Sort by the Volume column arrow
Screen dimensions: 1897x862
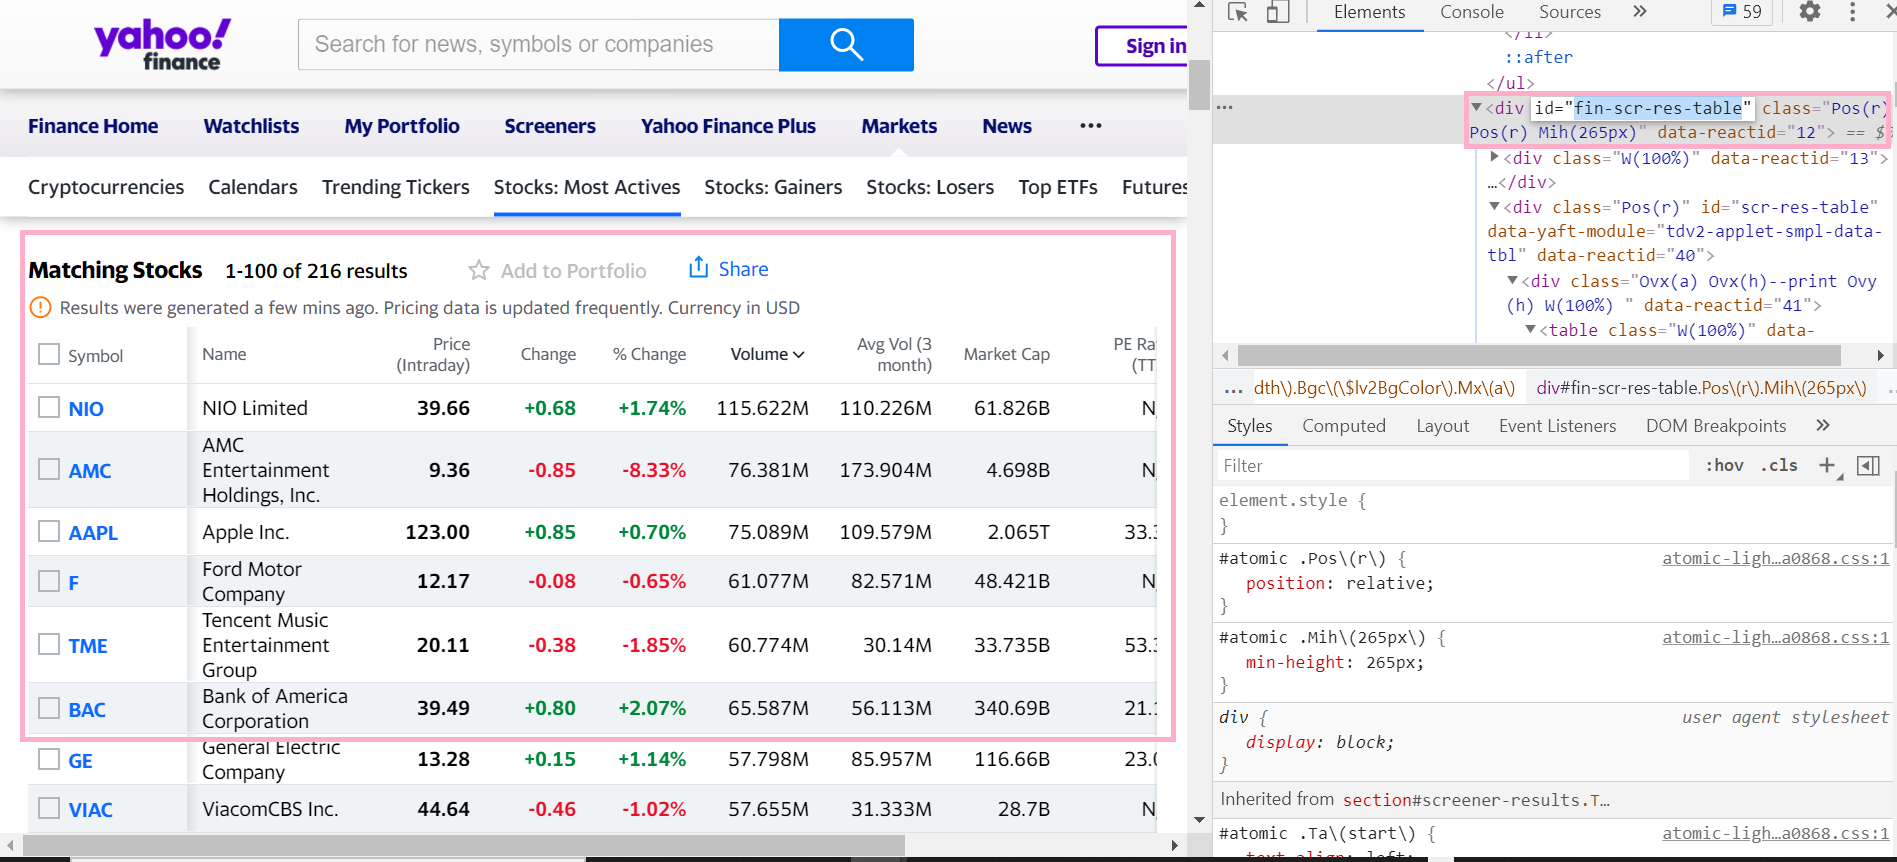point(798,355)
